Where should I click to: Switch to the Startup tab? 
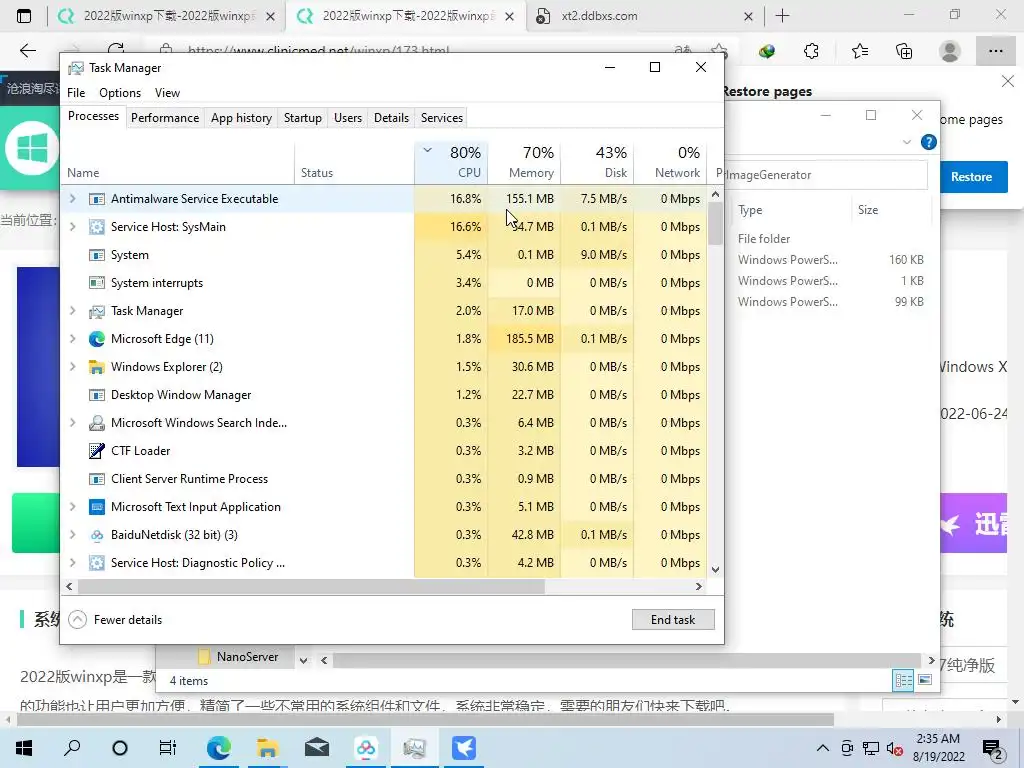pyautogui.click(x=302, y=118)
